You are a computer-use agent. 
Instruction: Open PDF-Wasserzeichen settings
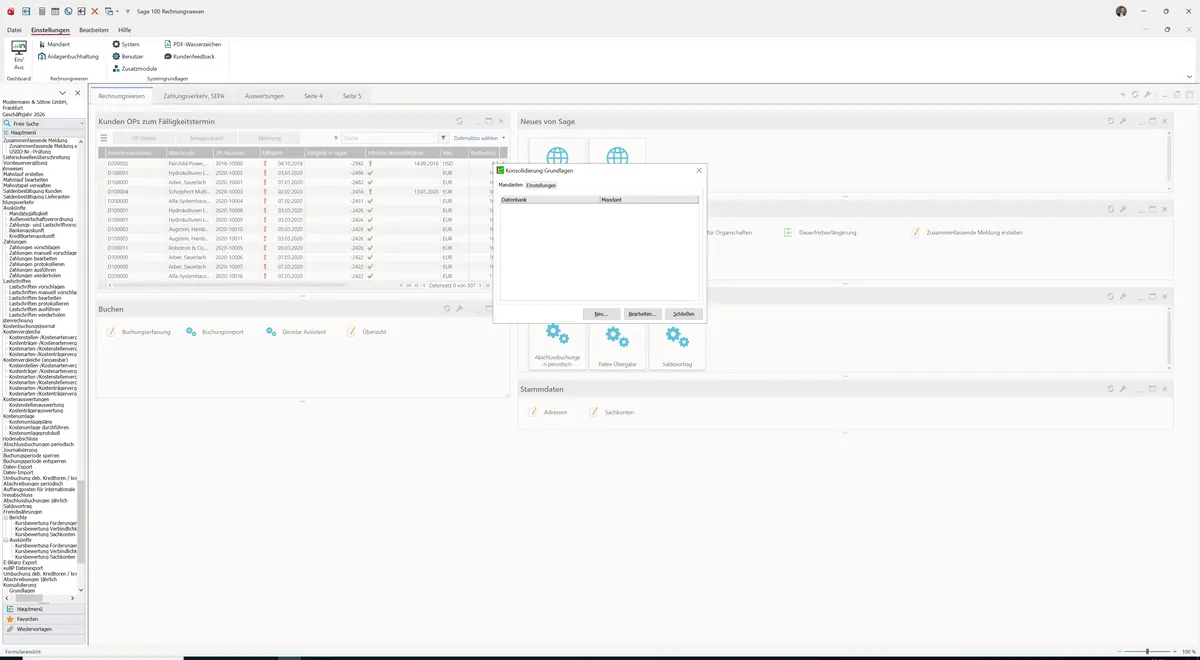coord(192,45)
